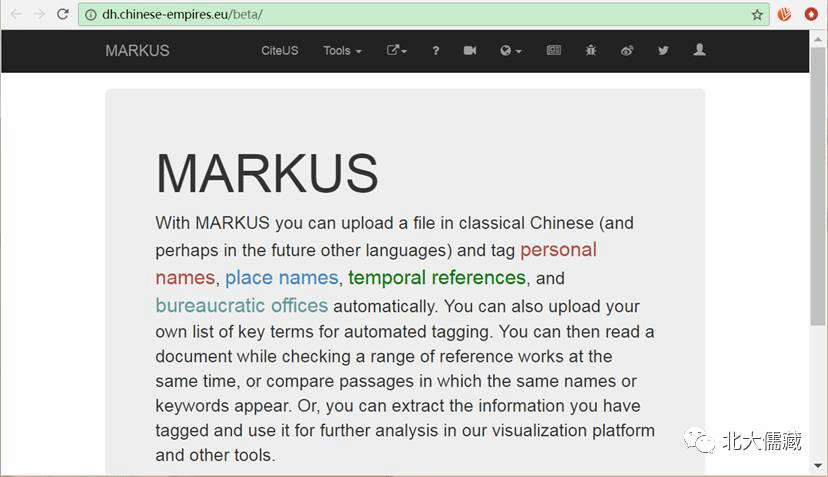Open the CiteUS menu item
828x477 pixels.
pyautogui.click(x=279, y=51)
